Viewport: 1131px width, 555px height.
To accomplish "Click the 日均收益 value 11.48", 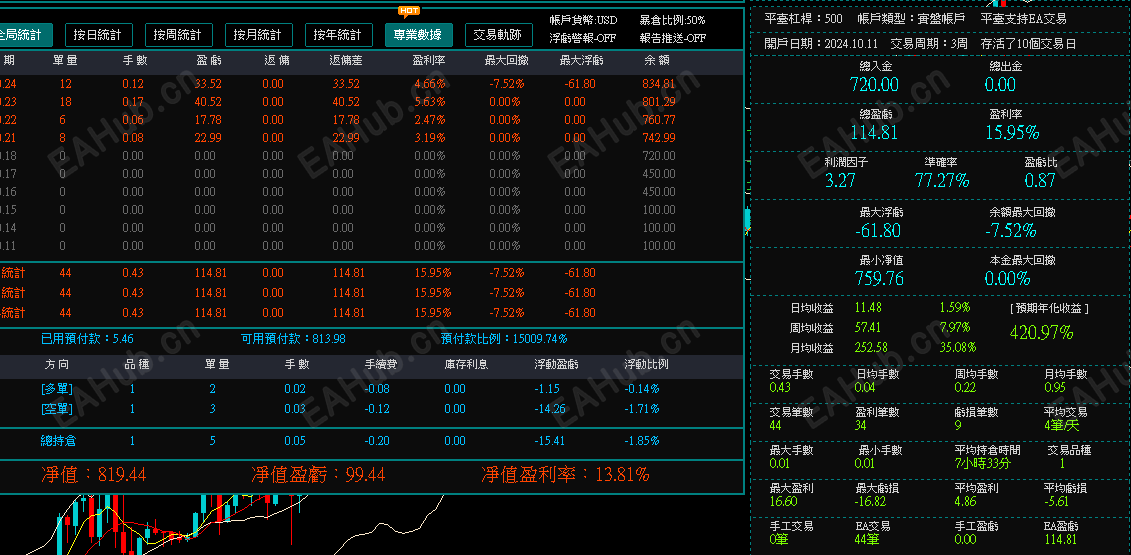I will (x=868, y=307).
